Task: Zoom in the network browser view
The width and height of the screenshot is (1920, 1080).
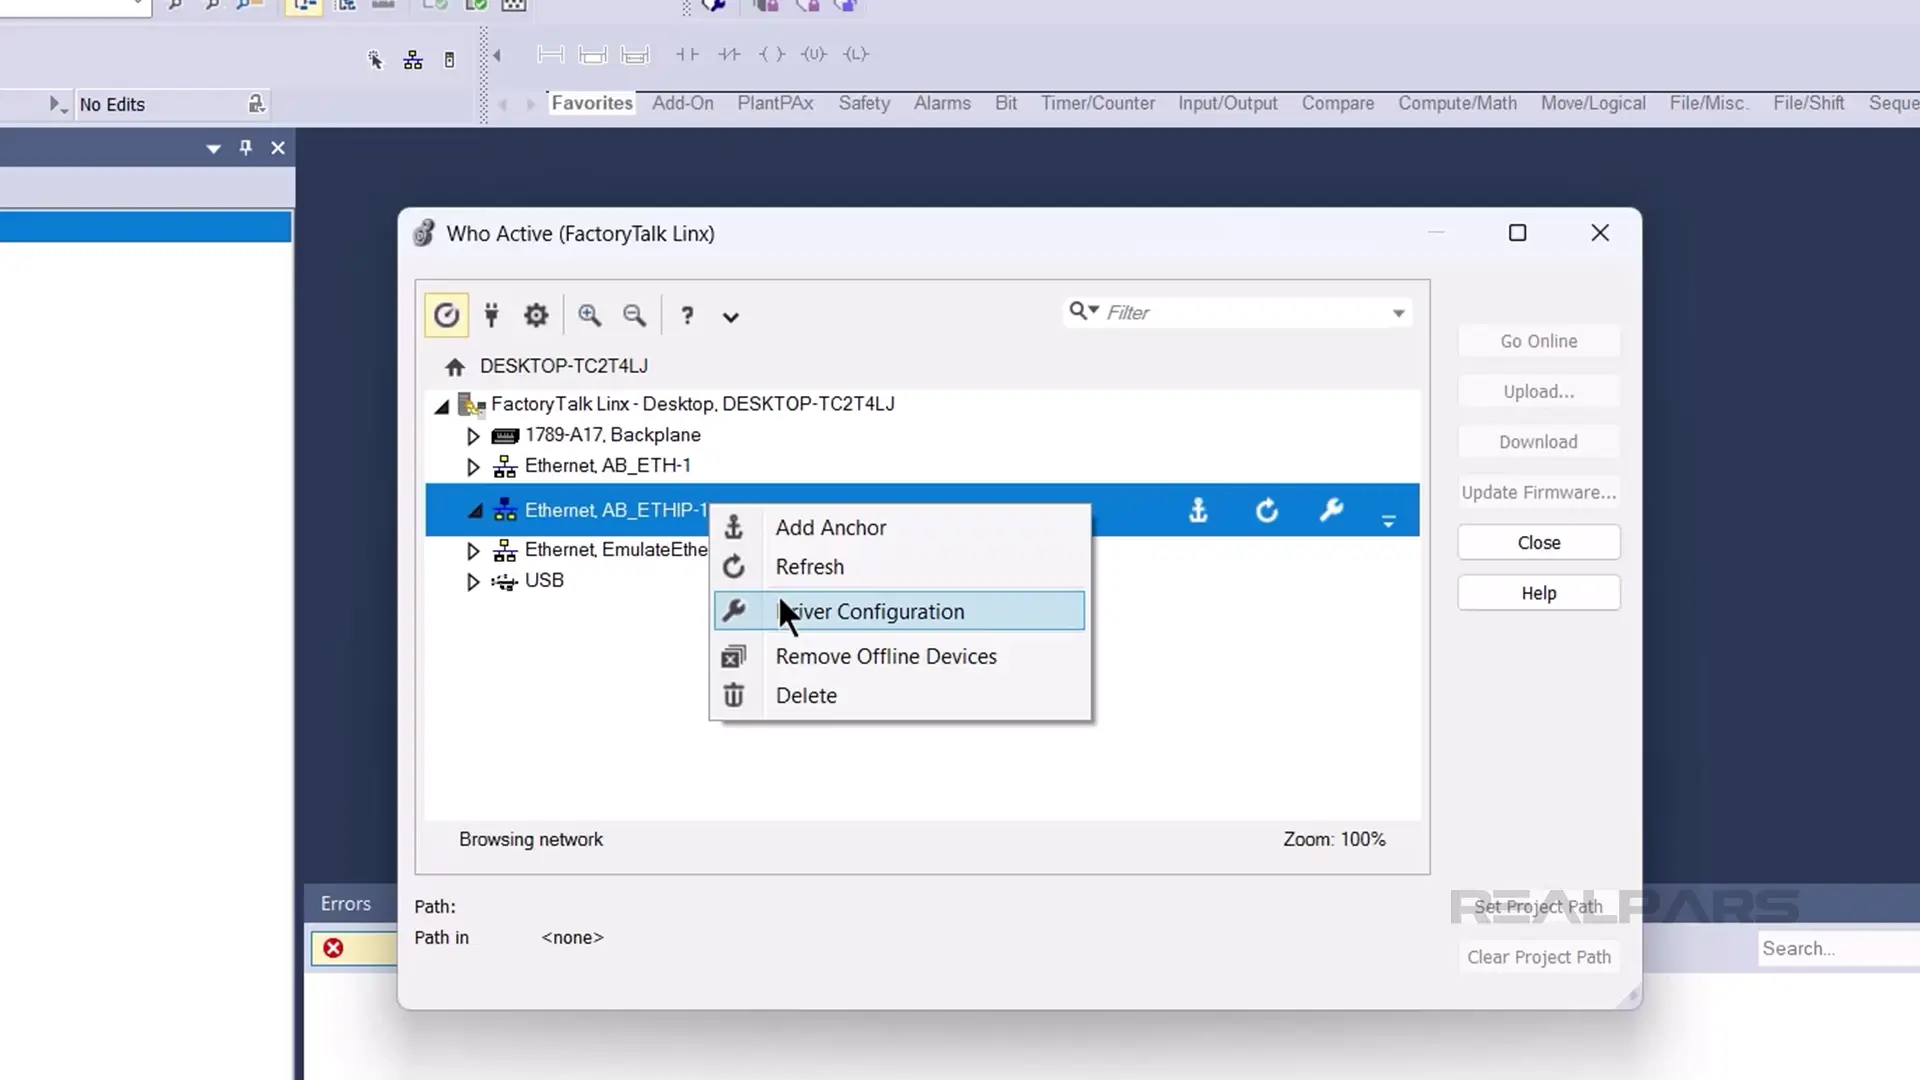Action: click(x=590, y=315)
